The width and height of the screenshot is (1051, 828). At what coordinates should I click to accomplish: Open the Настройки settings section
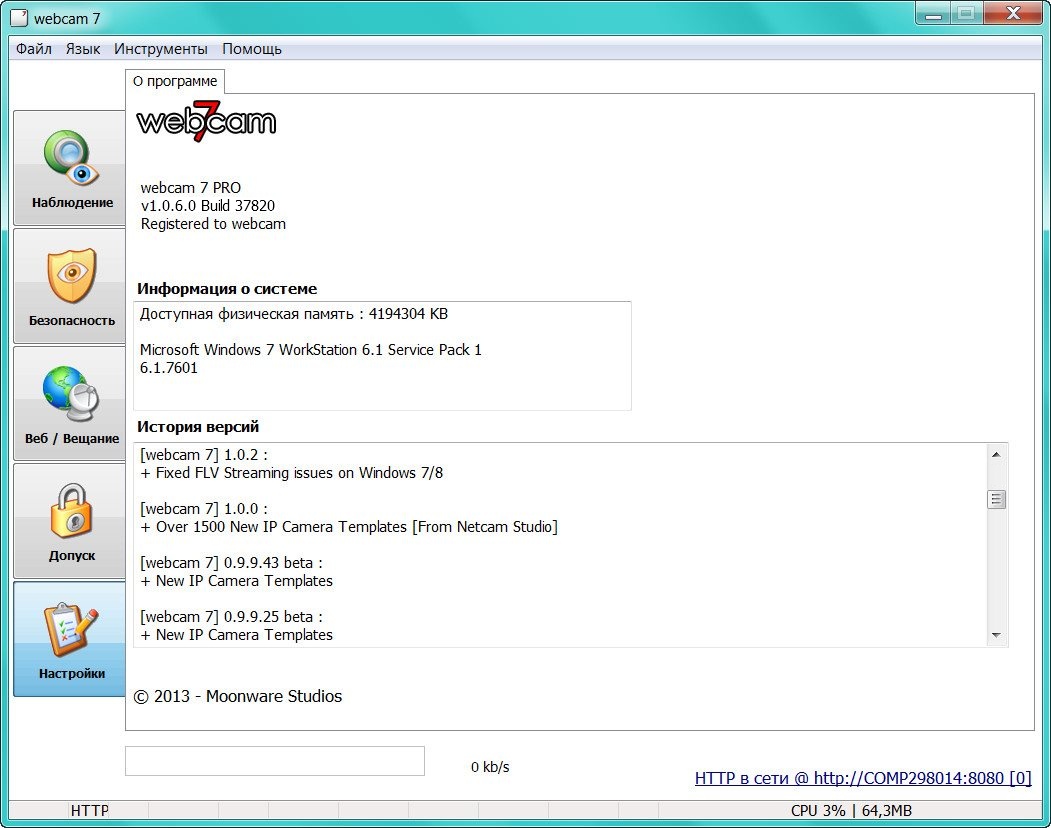point(70,639)
